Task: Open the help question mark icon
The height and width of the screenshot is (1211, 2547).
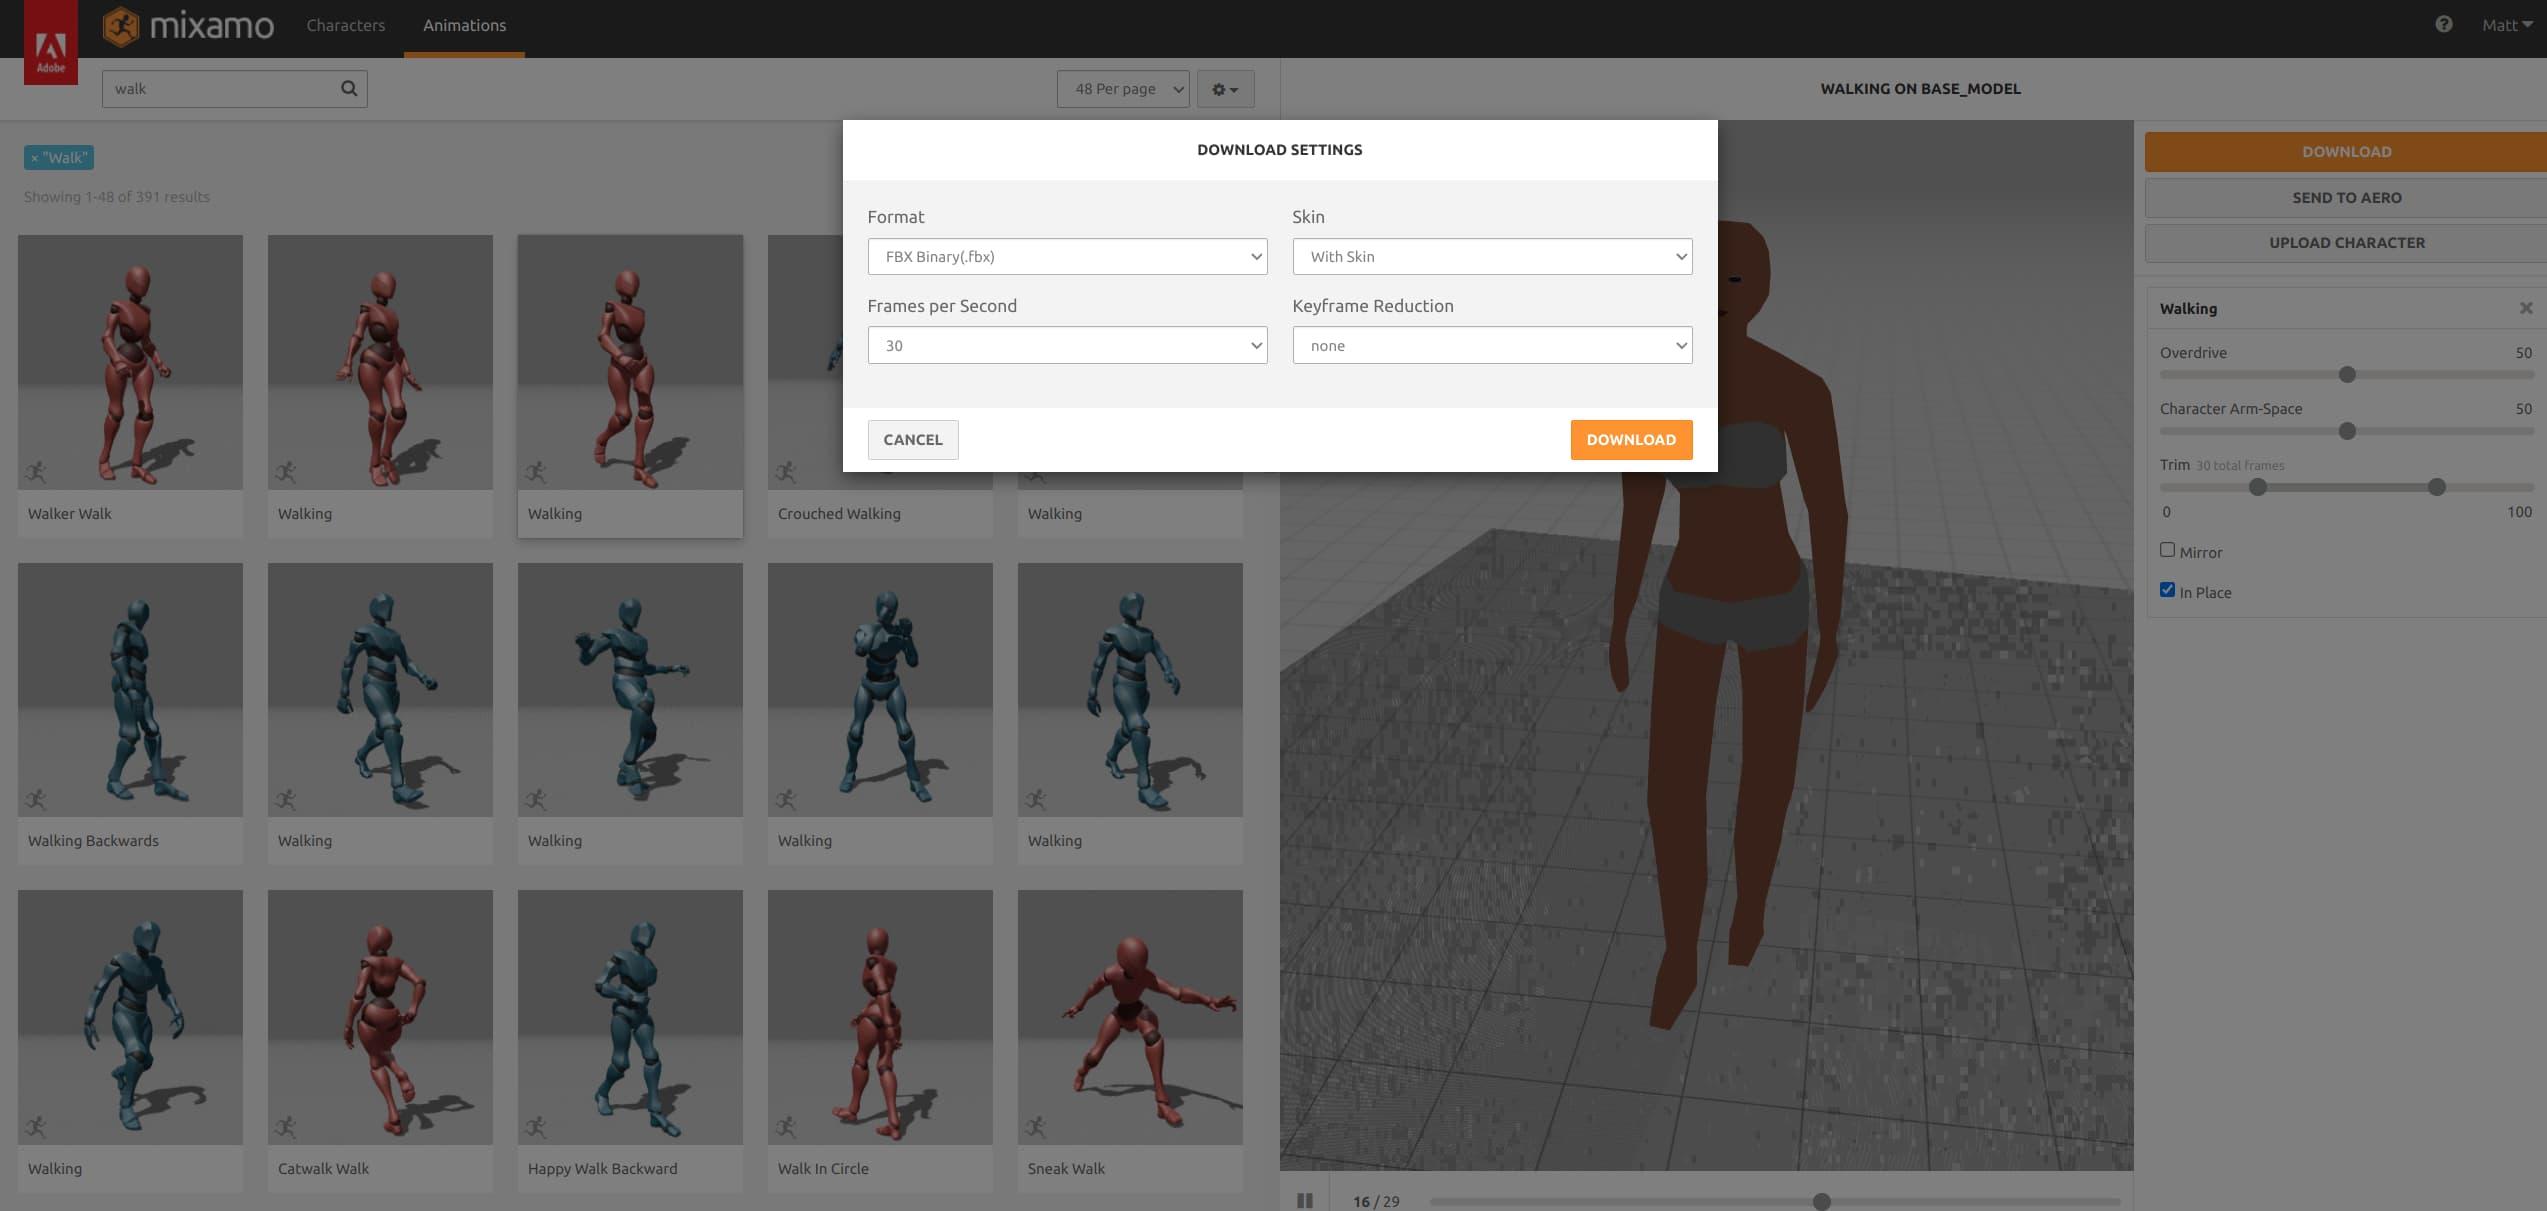Action: click(2443, 24)
